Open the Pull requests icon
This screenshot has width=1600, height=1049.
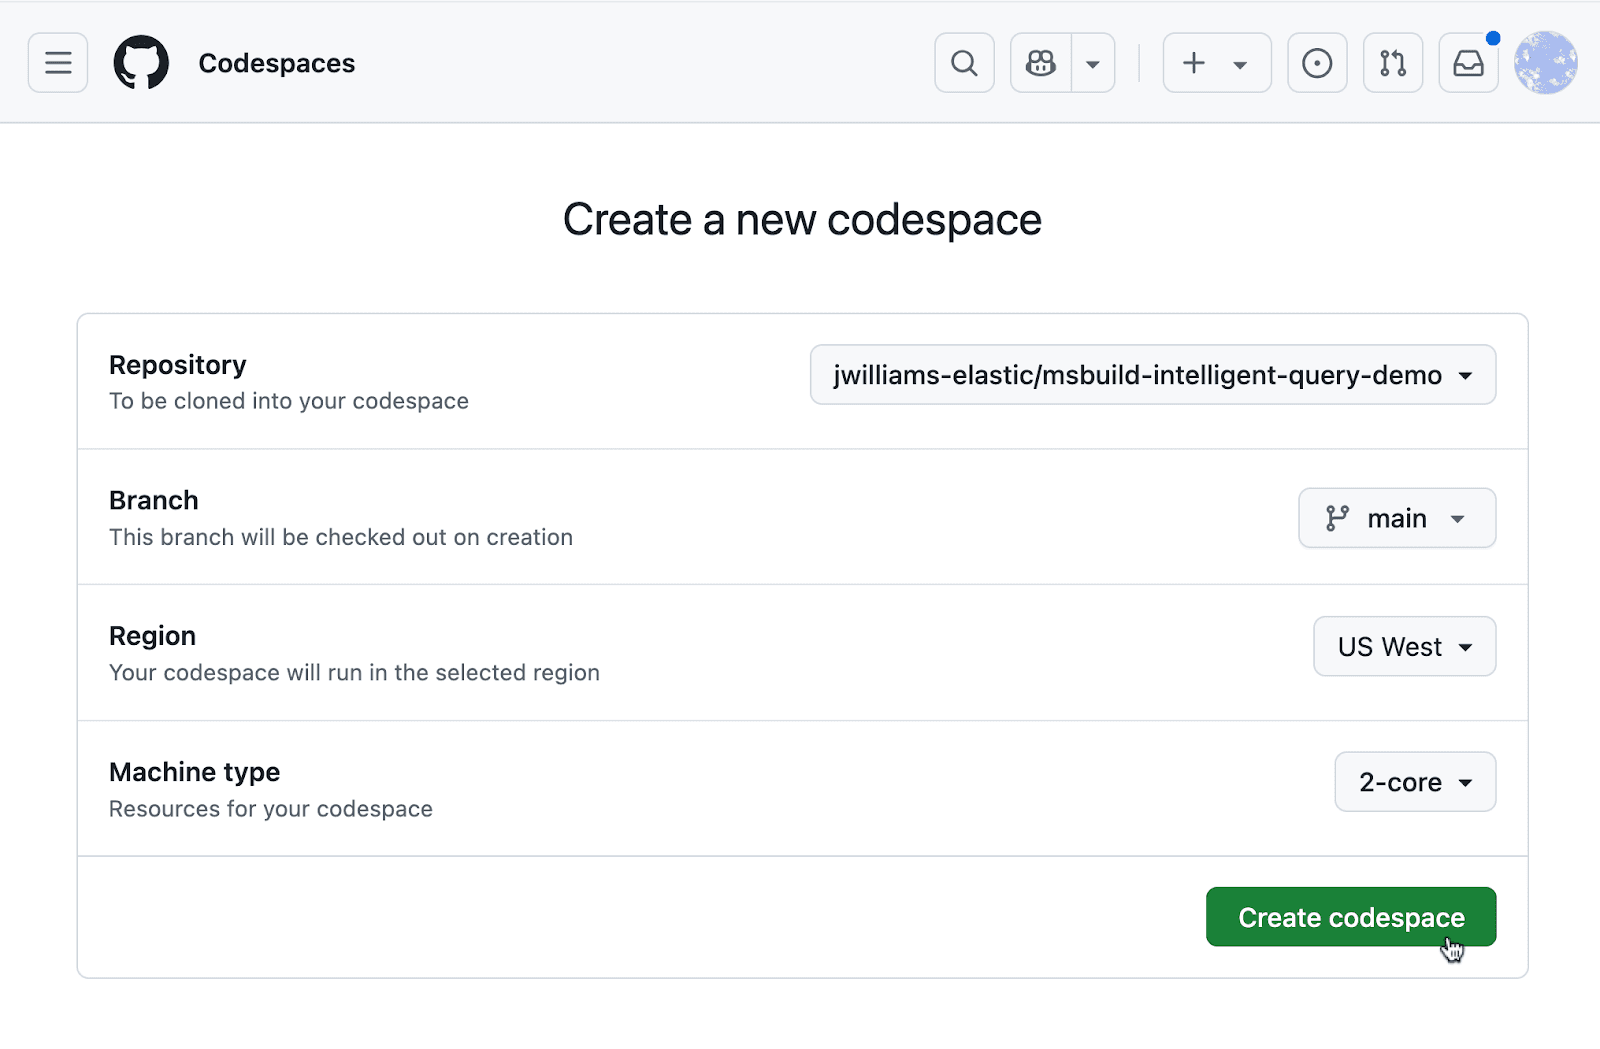point(1392,63)
